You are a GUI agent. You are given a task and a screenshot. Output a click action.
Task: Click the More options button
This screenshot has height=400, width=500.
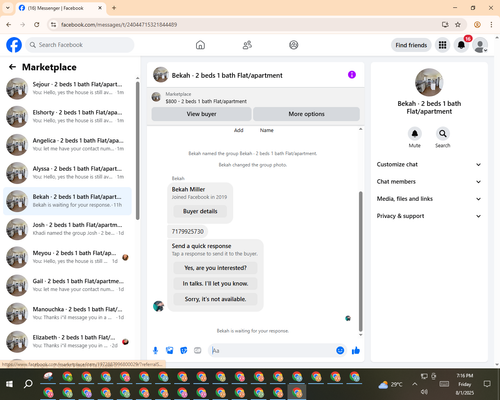[306, 114]
